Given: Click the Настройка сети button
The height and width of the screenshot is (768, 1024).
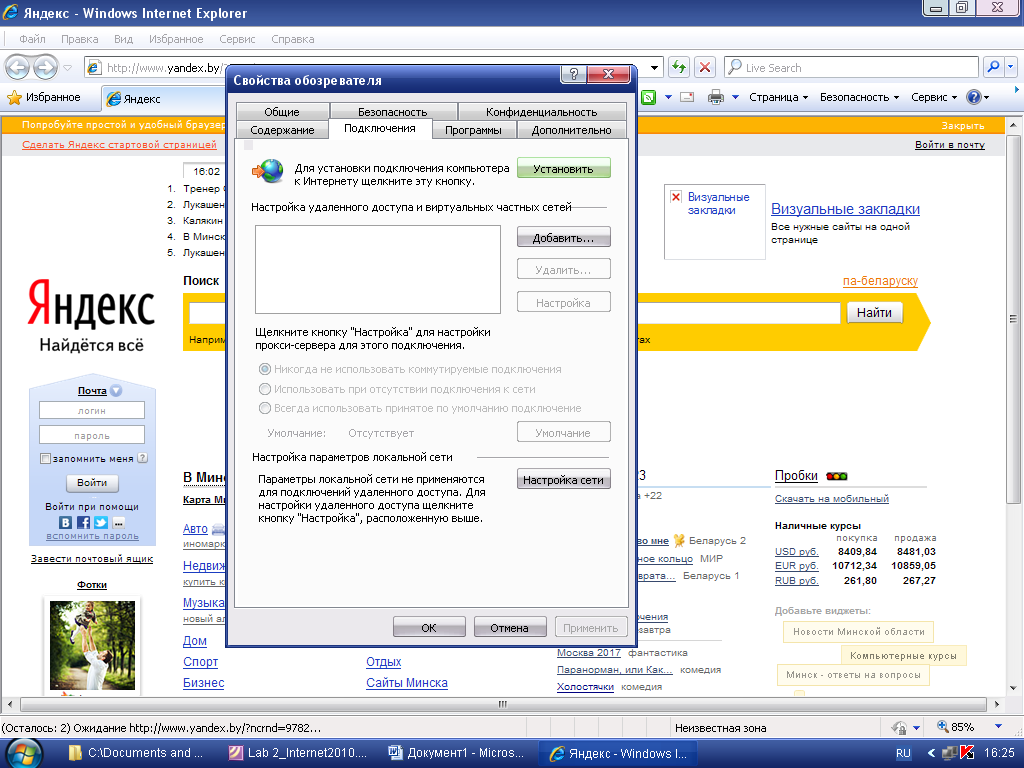Looking at the screenshot, I should coord(564,479).
